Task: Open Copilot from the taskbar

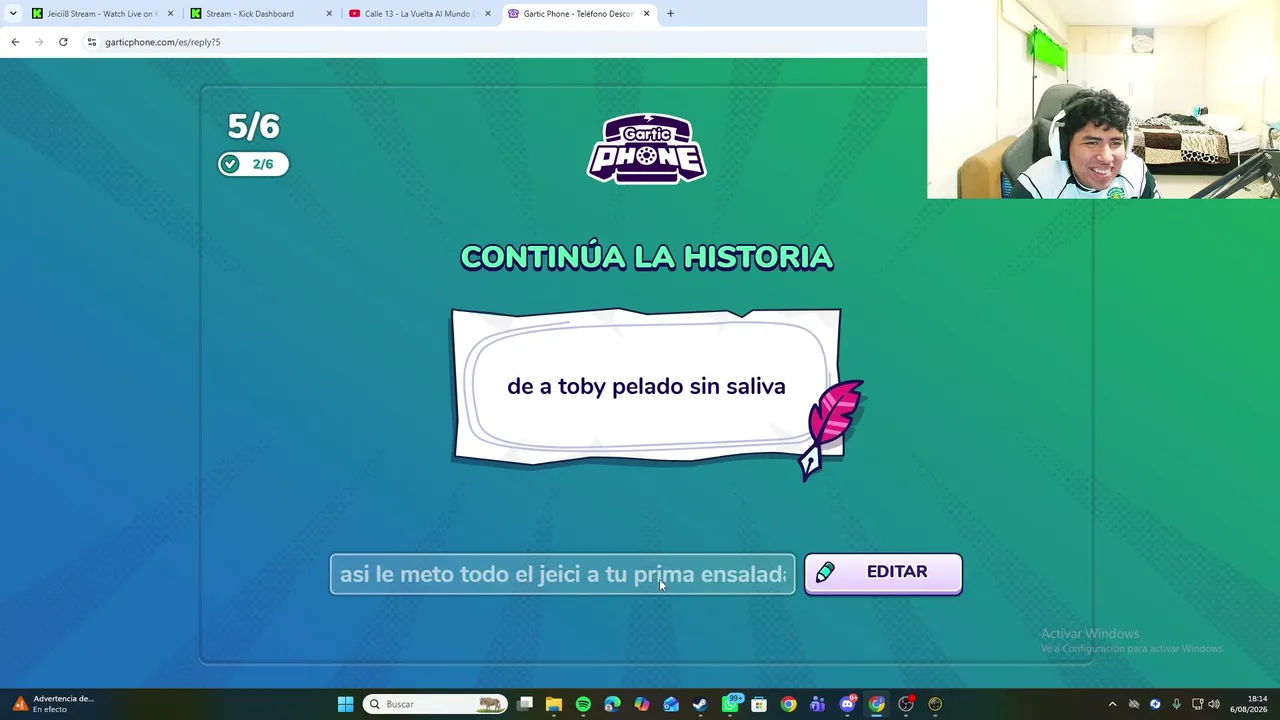Action: [x=642, y=704]
